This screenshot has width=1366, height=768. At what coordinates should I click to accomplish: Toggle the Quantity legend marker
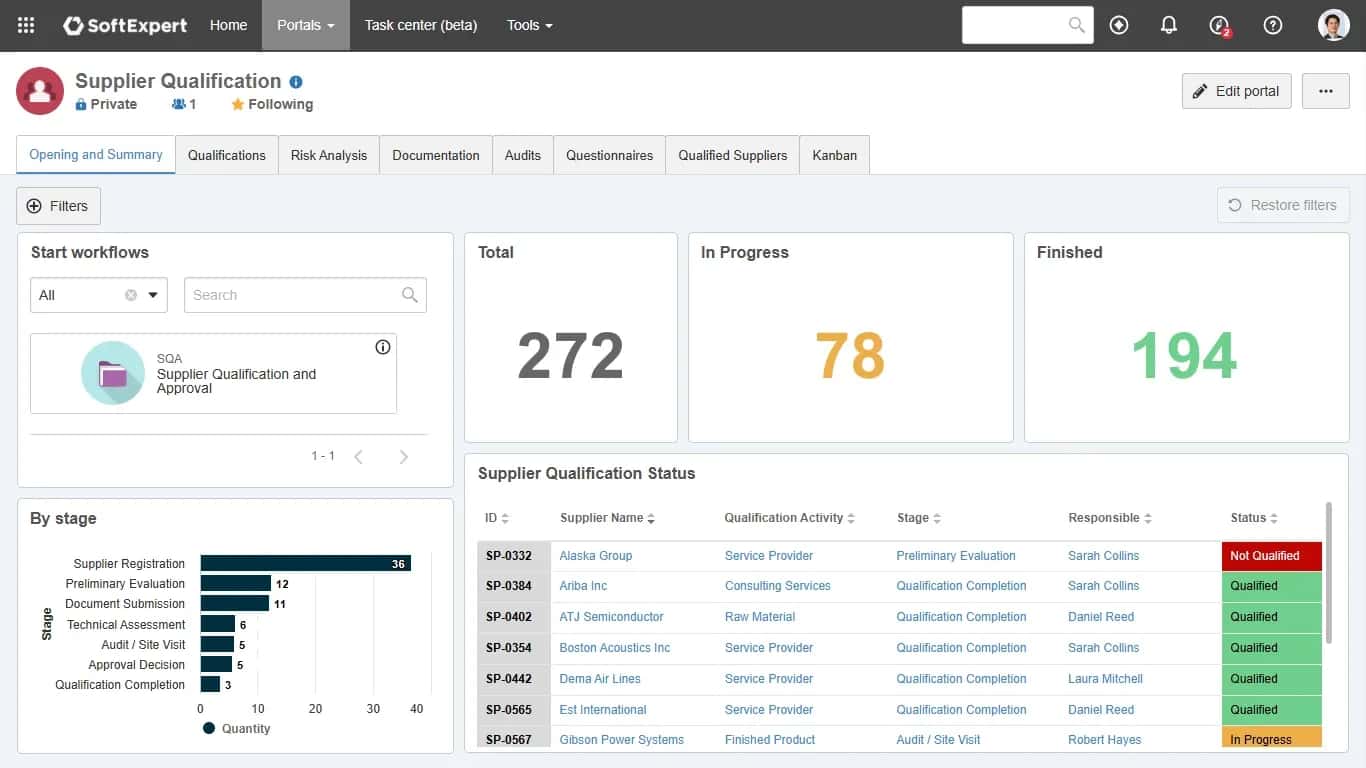click(209, 728)
